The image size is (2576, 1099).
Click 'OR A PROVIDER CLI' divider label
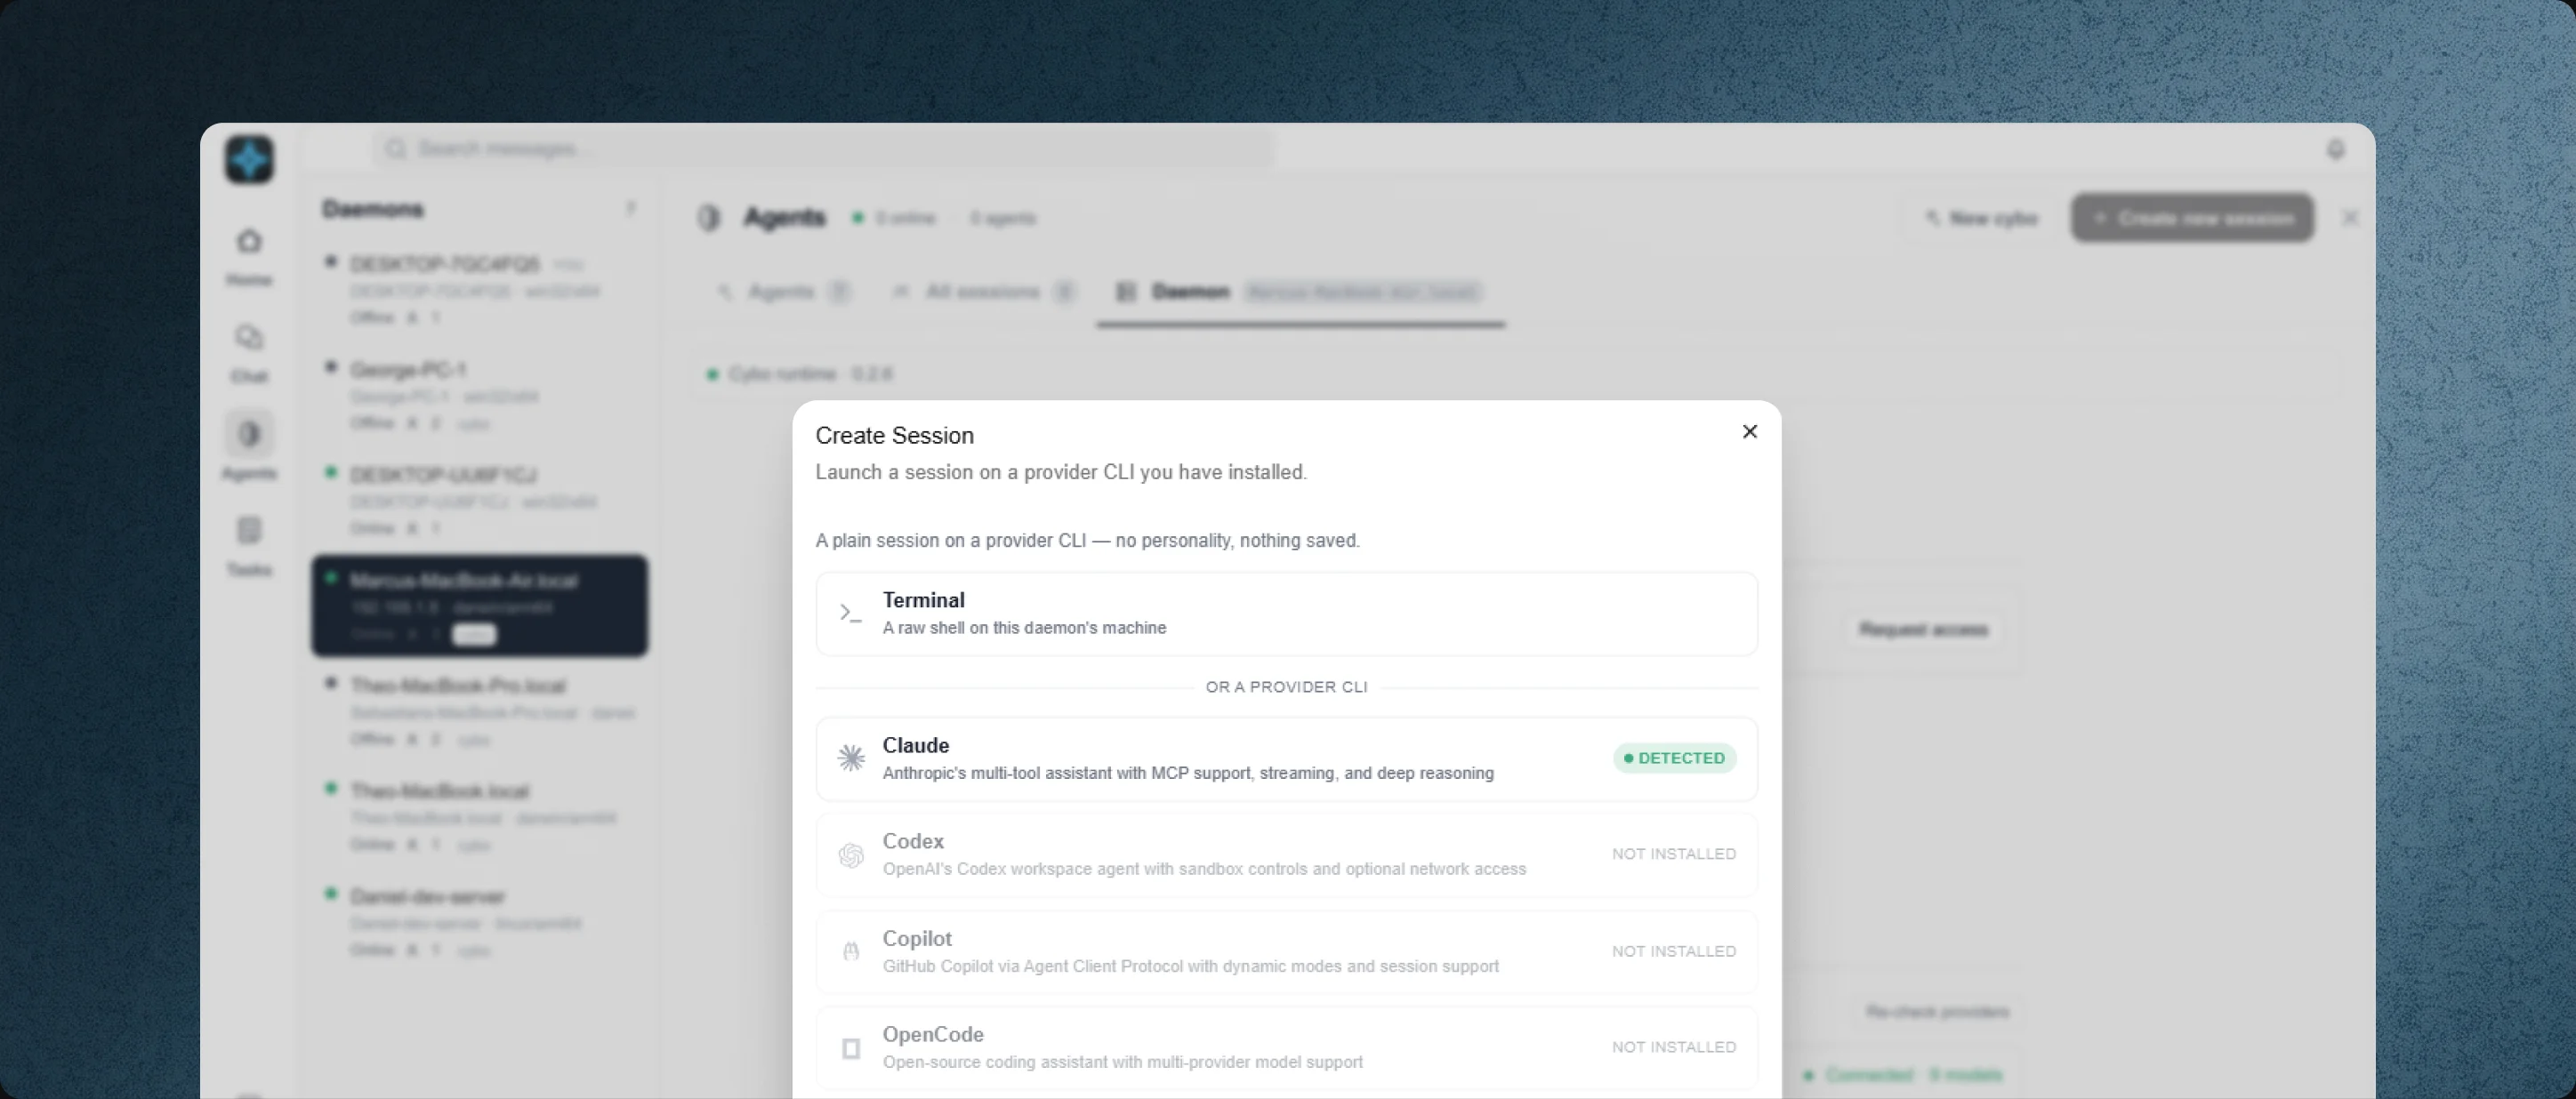(1286, 687)
